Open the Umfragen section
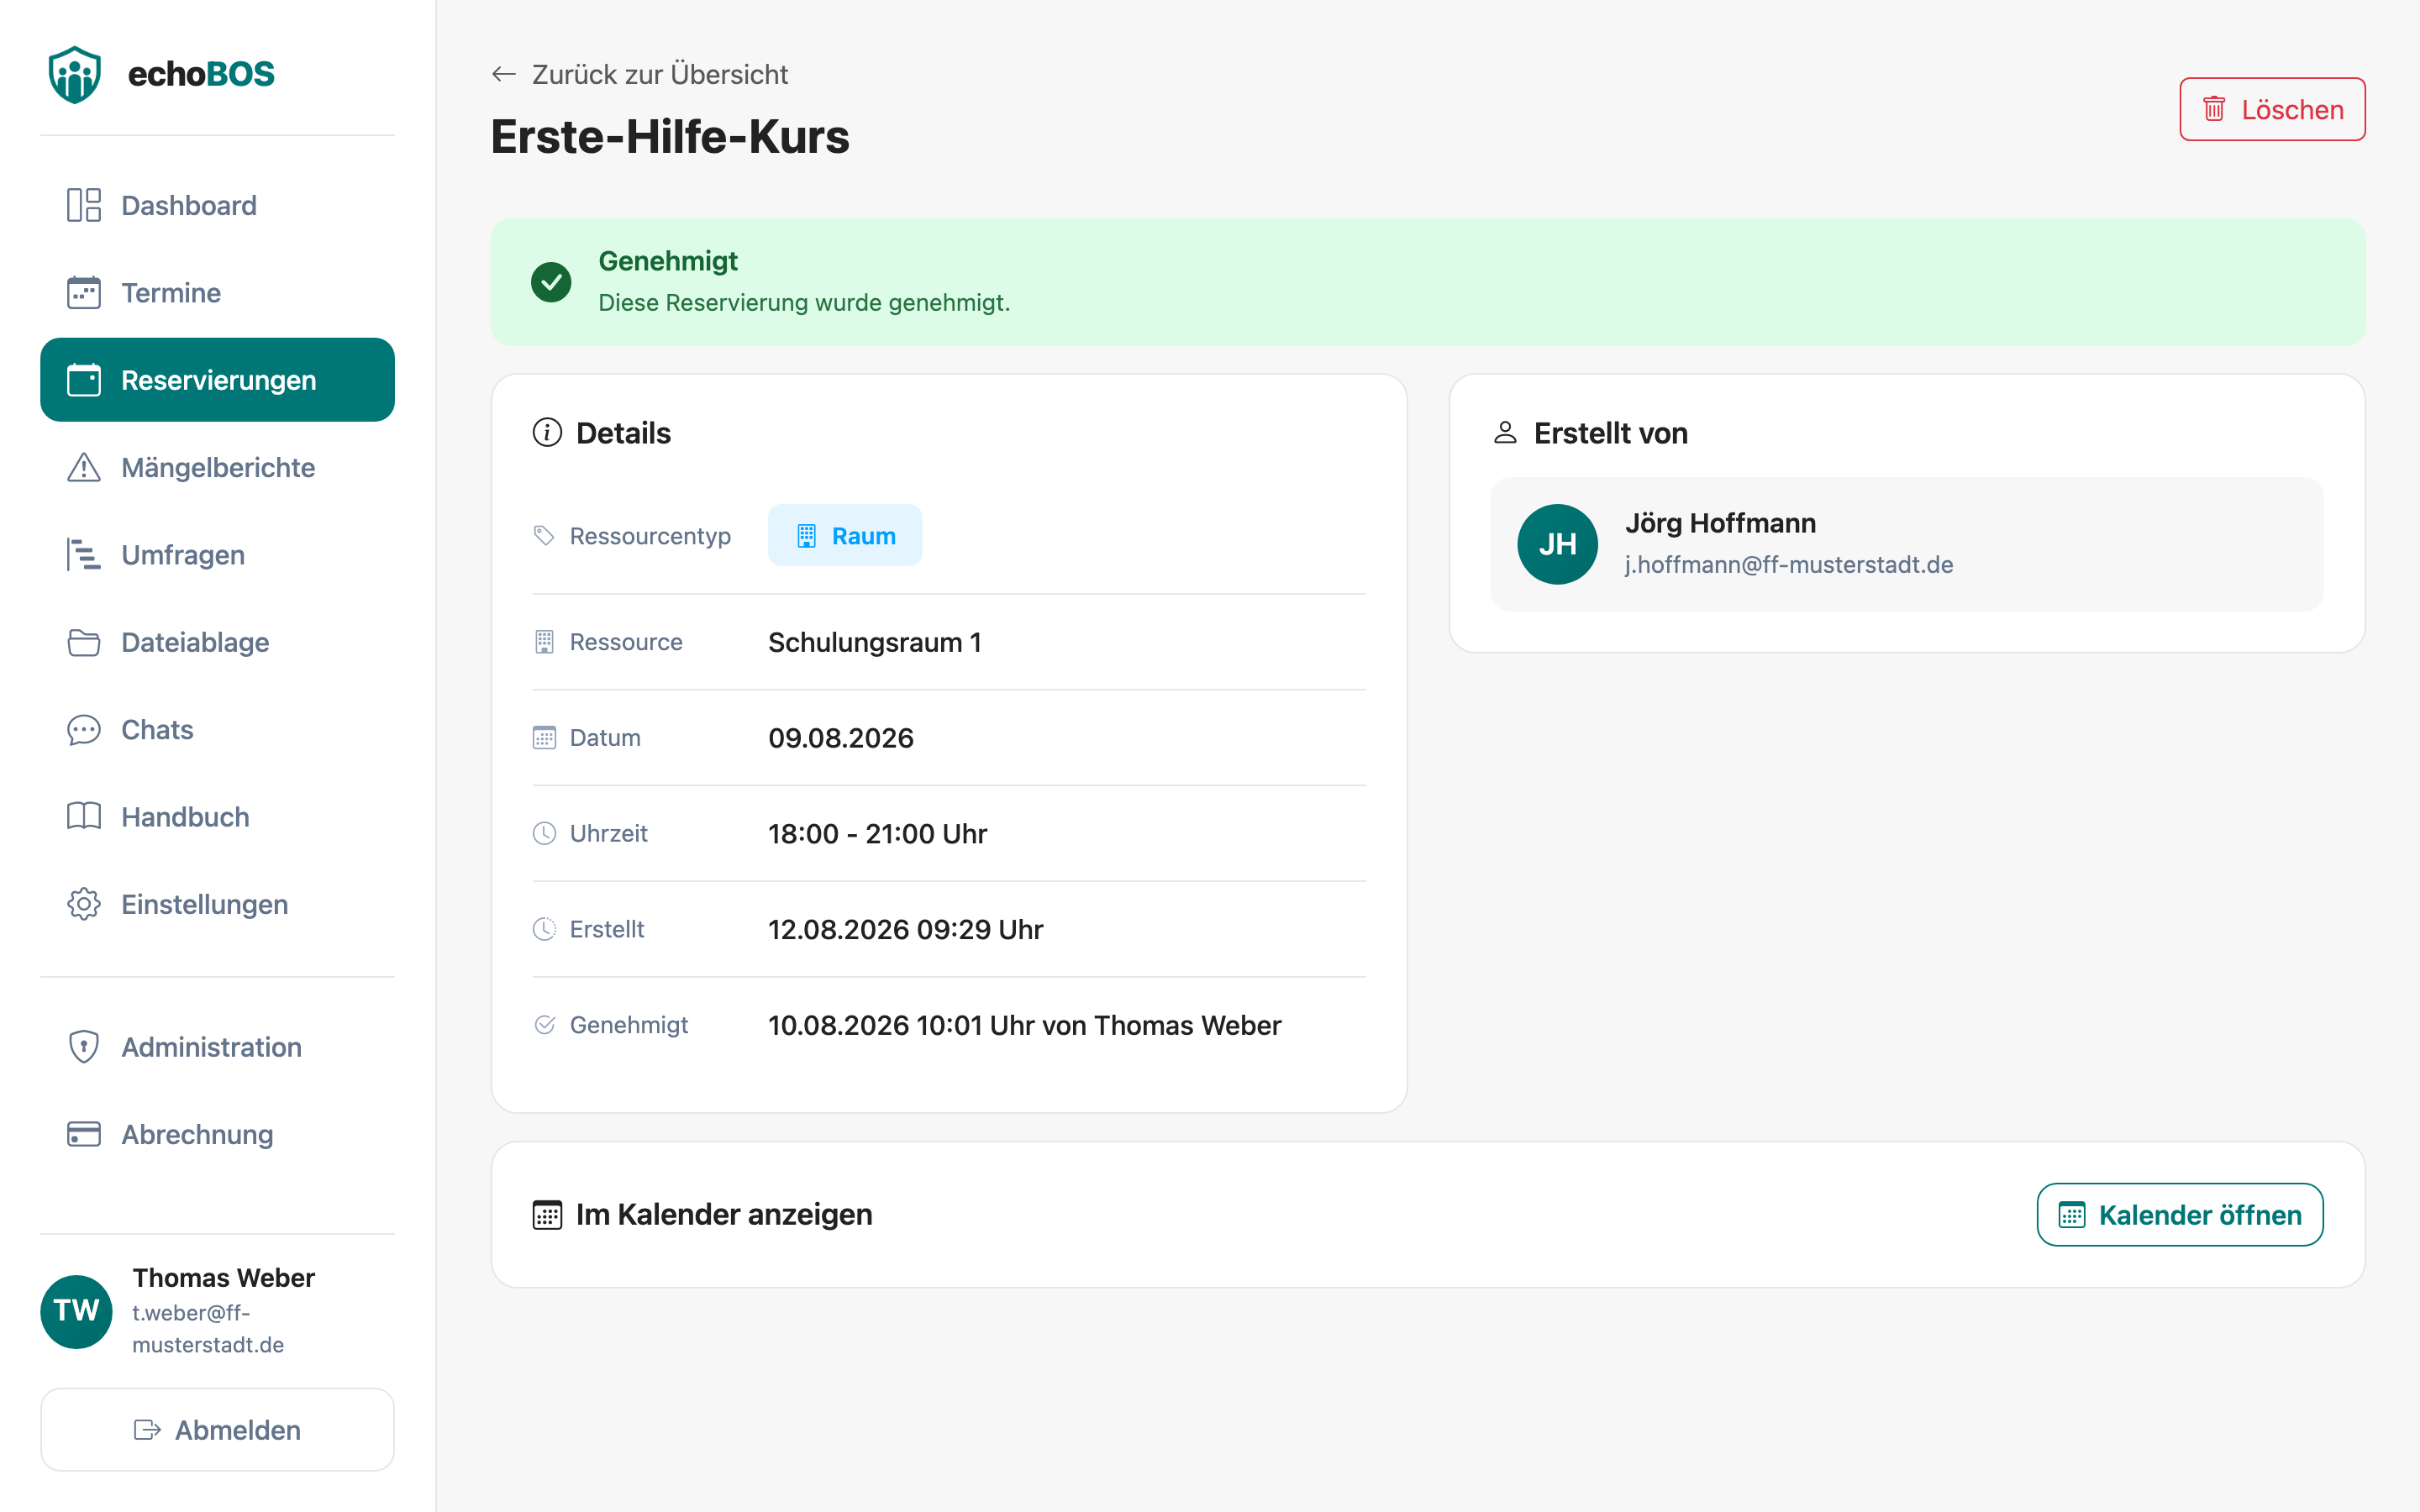The height and width of the screenshot is (1512, 2420). [217, 554]
